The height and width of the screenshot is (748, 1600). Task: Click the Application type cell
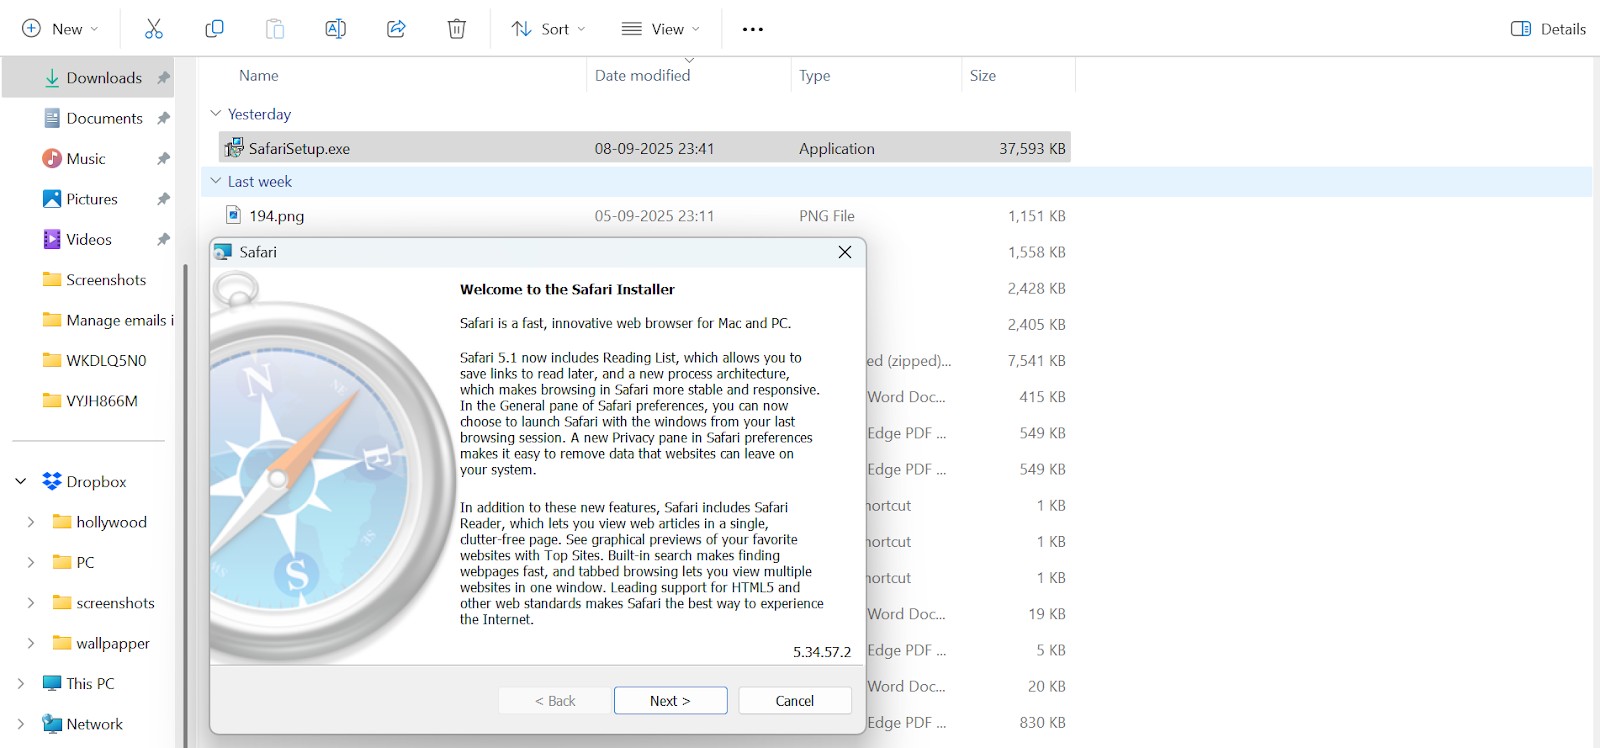click(x=837, y=148)
